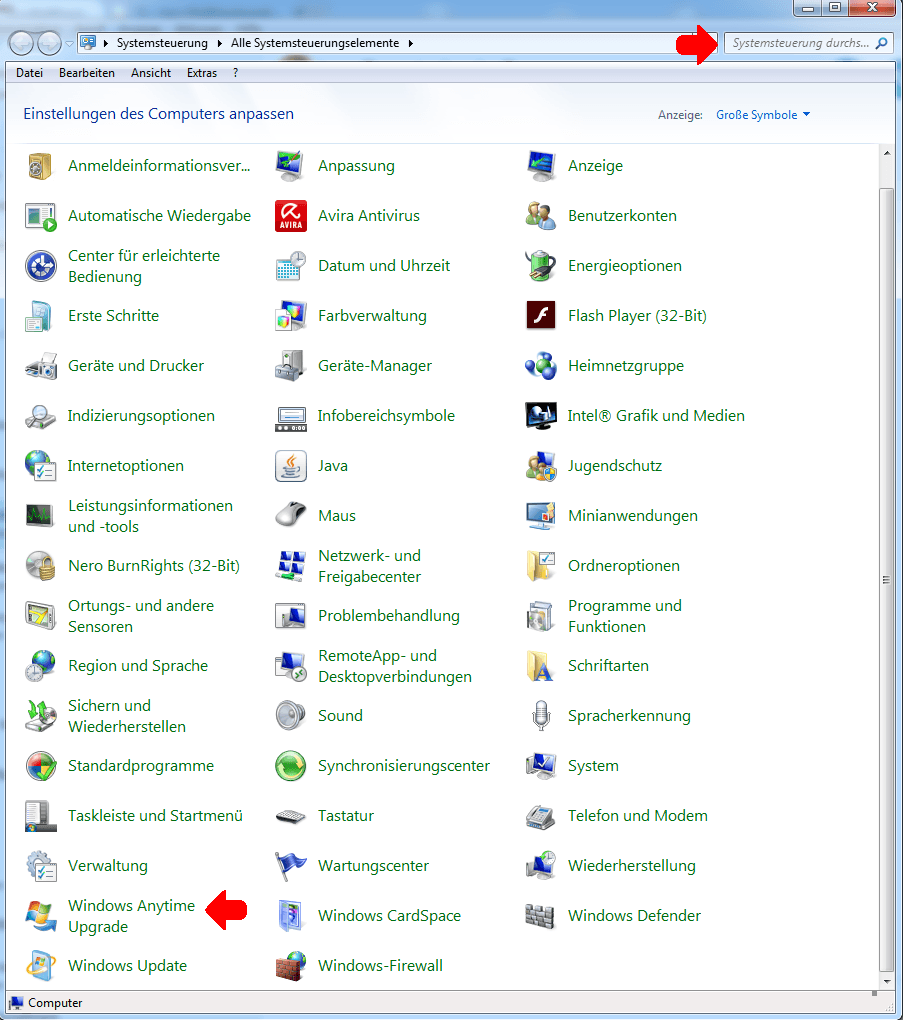Click the Spracherkennung microphone icon

(x=540, y=716)
